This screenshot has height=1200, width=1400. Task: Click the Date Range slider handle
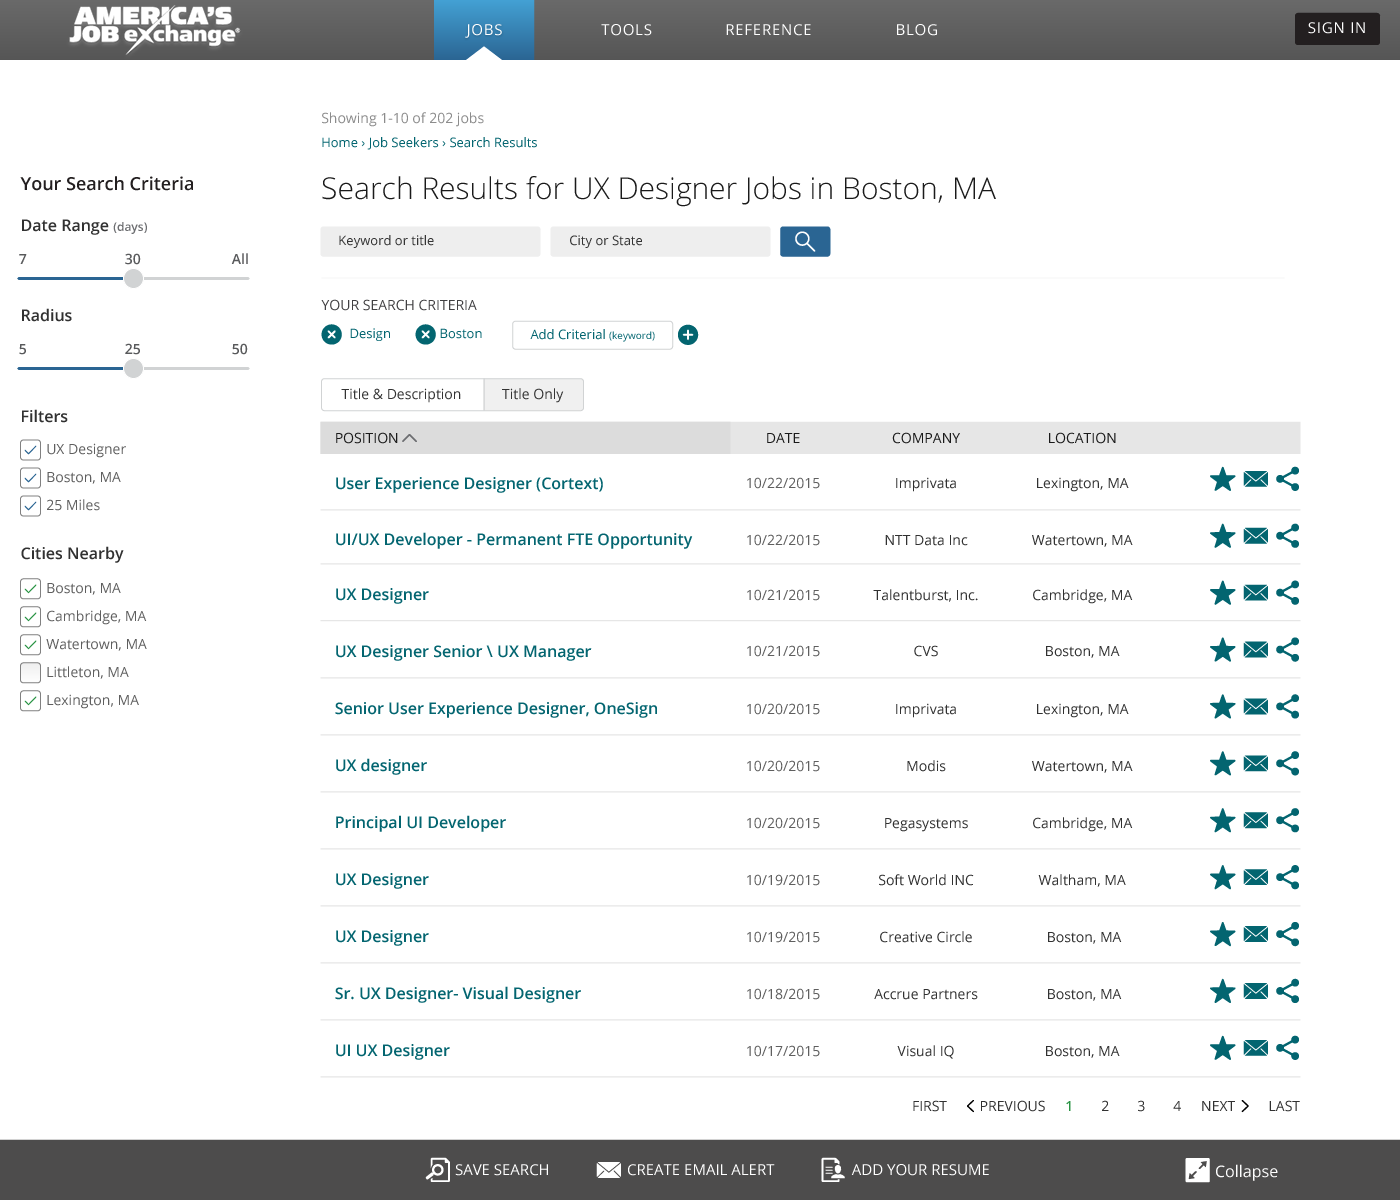coord(133,278)
